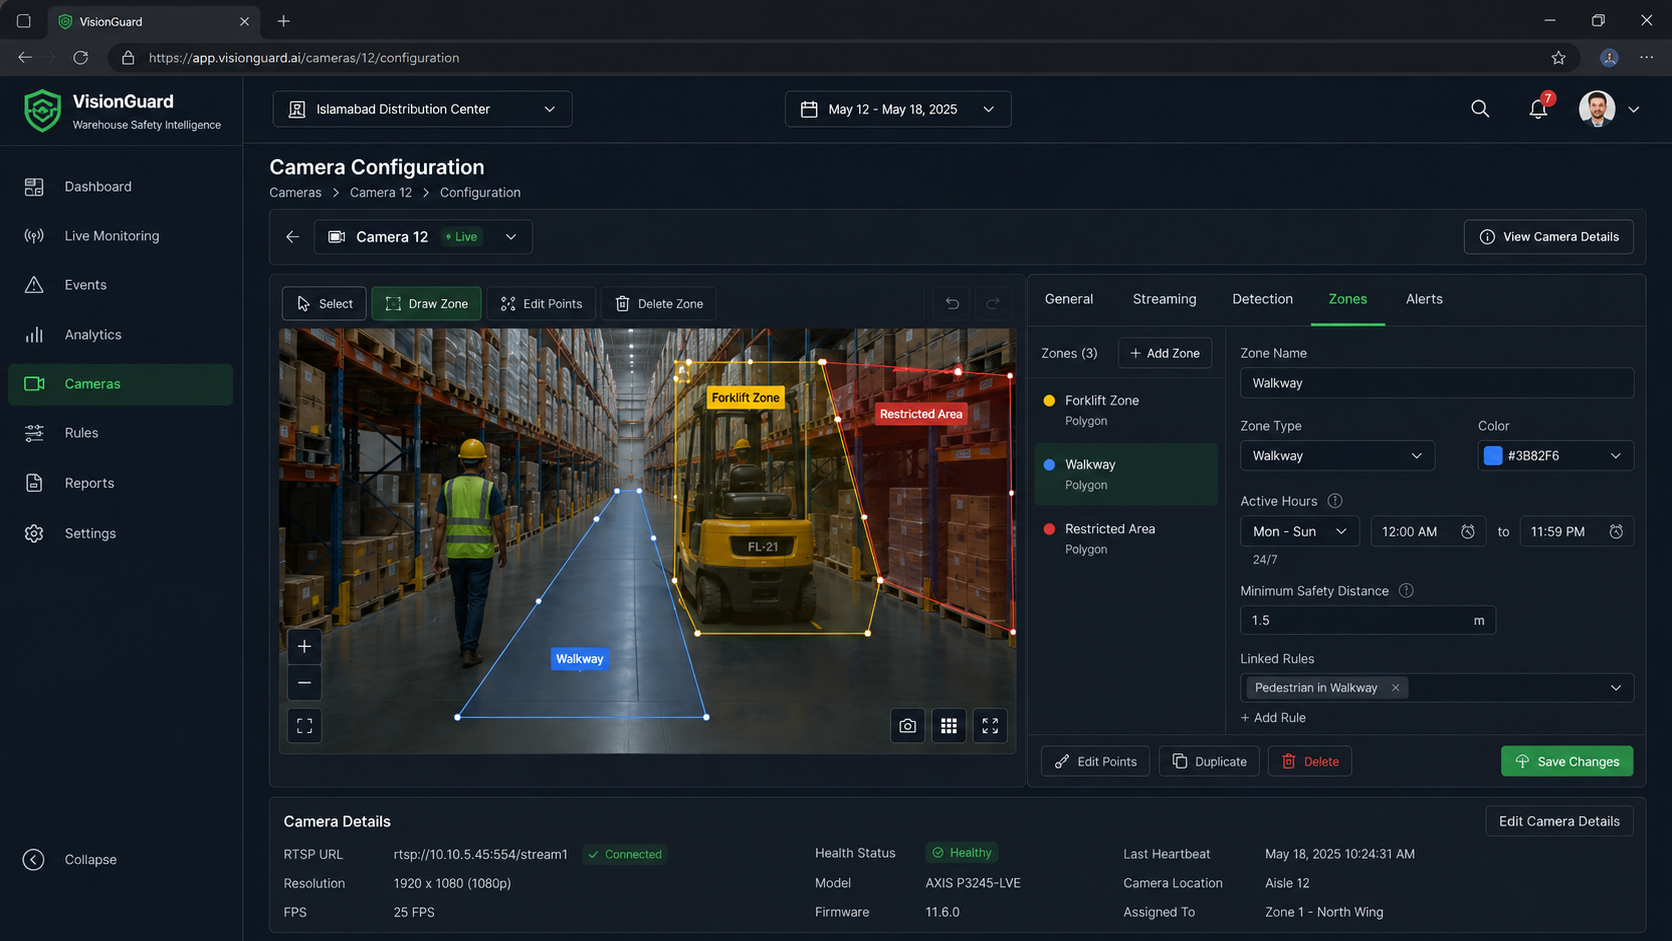The width and height of the screenshot is (1672, 941).
Task: Open the zone color #3B82F6 picker
Action: point(1555,456)
